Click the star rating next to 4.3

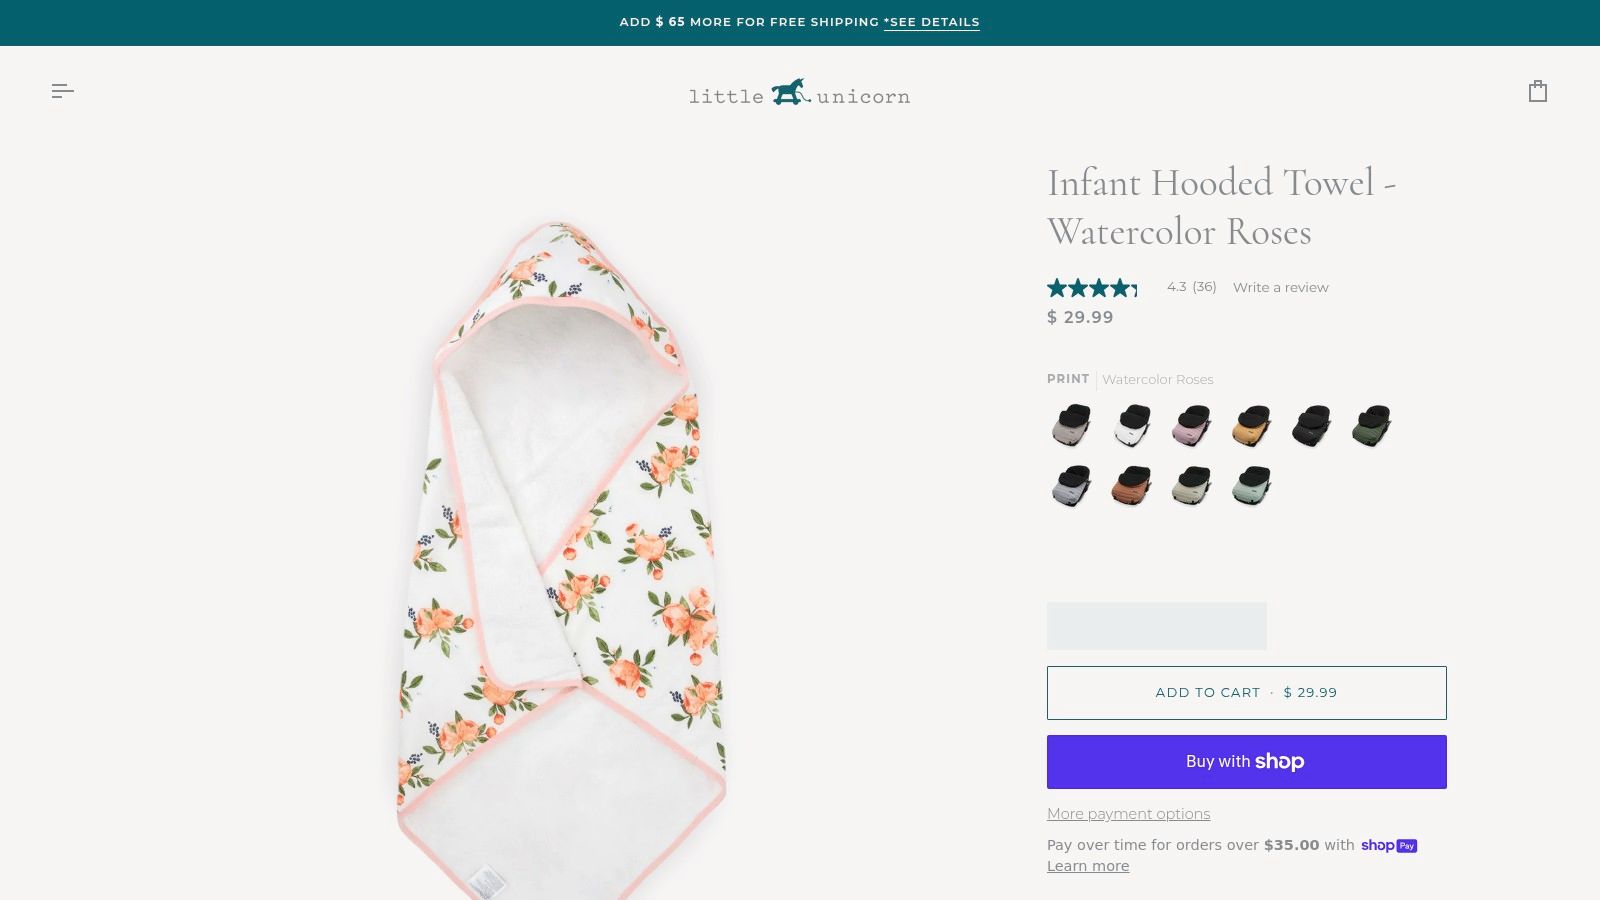tap(1092, 288)
